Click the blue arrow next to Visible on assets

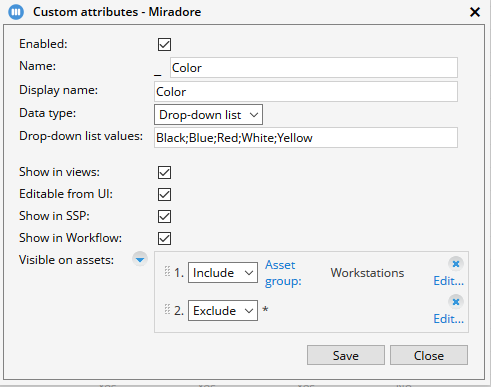140,259
